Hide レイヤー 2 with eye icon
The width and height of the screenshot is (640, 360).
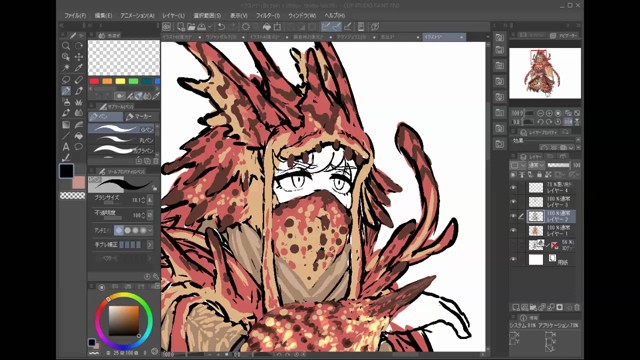pos(513,216)
